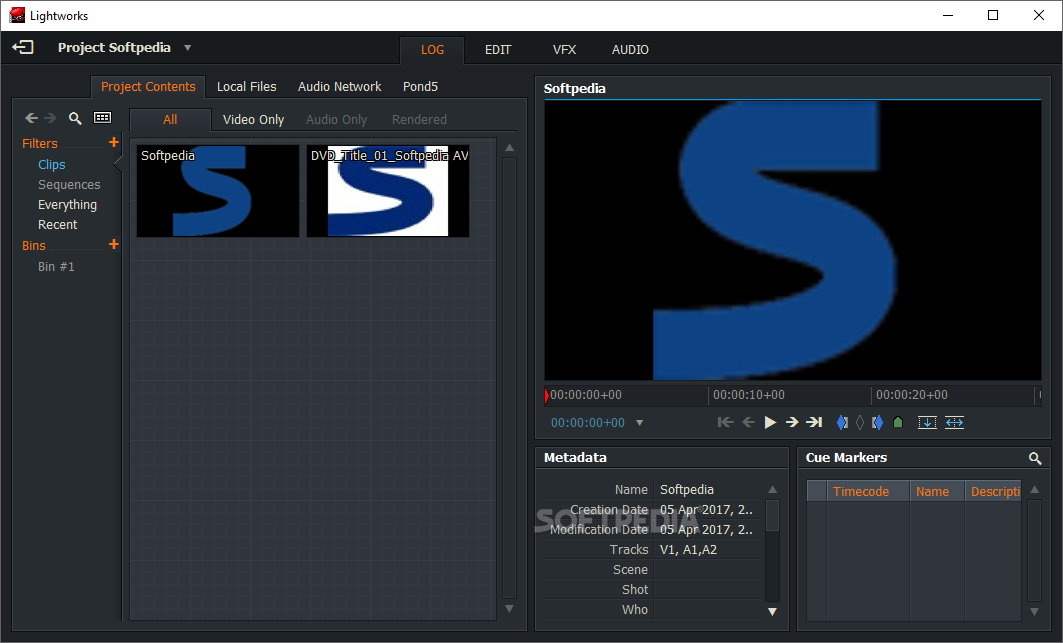Filter to Video Only
The width and height of the screenshot is (1063, 643).
253,119
